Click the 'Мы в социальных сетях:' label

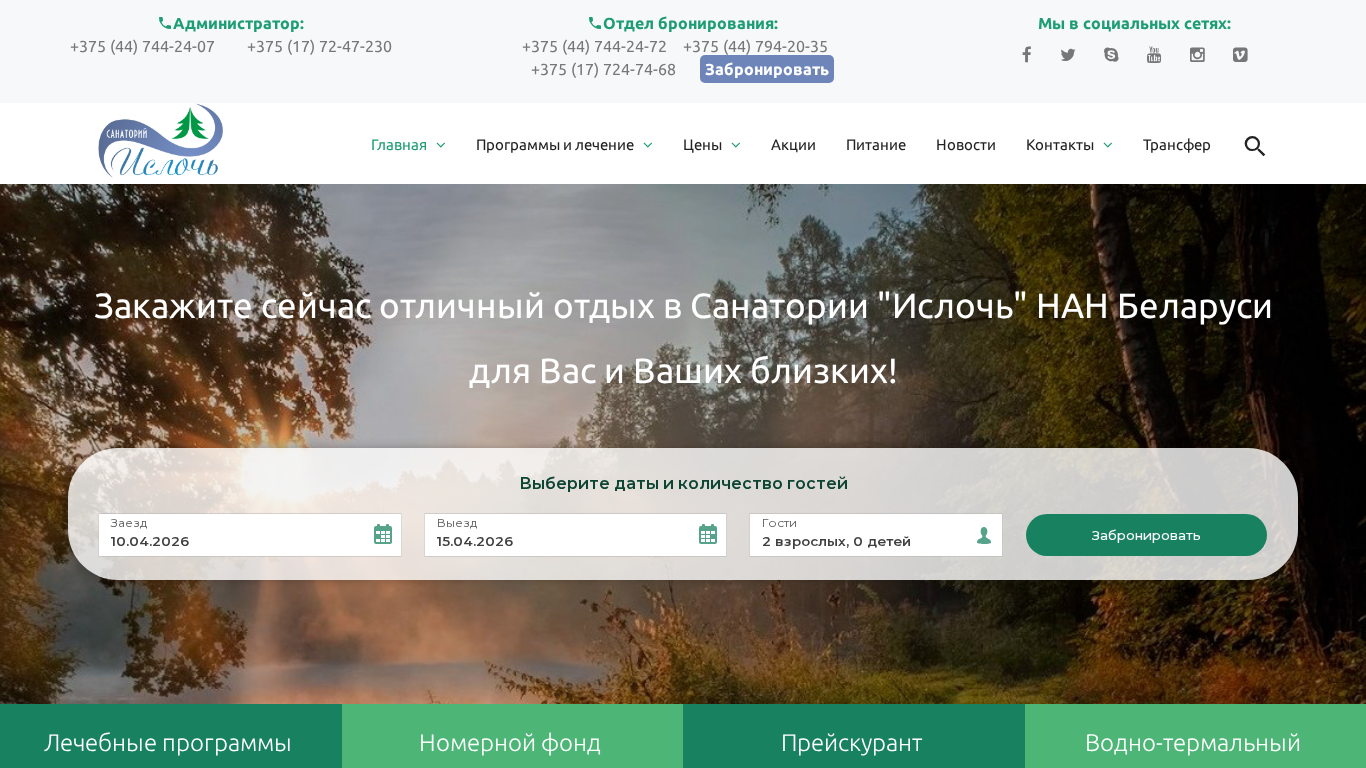[x=1134, y=24]
